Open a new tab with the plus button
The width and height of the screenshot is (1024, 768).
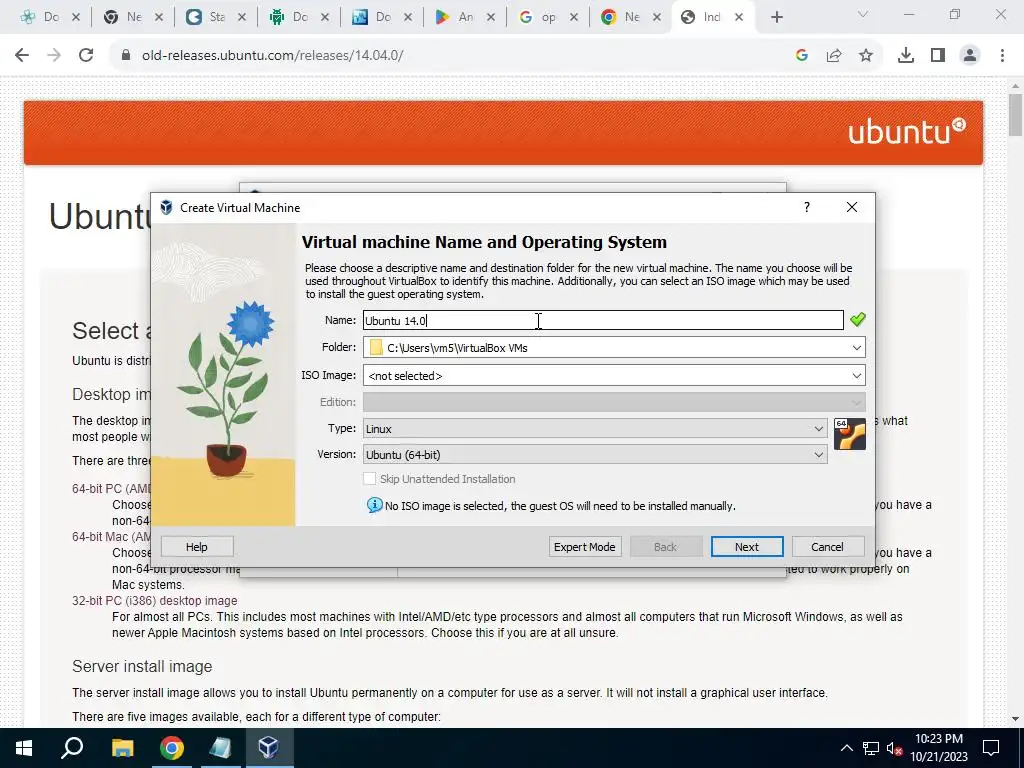tap(776, 18)
